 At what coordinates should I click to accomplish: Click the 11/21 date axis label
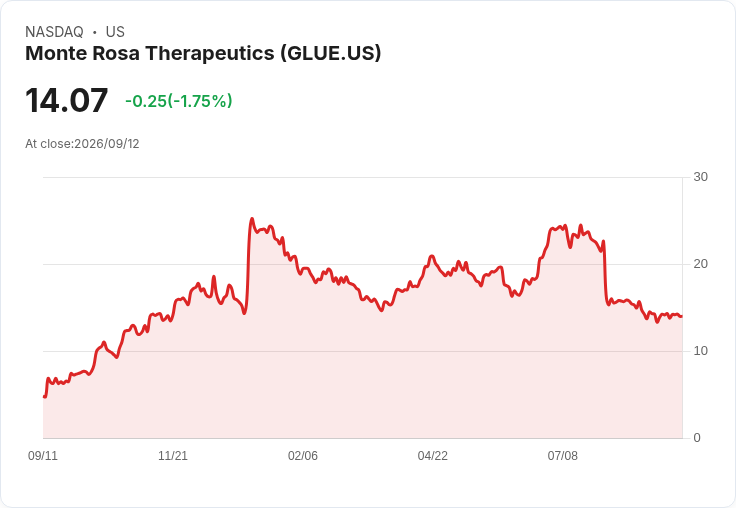173,455
